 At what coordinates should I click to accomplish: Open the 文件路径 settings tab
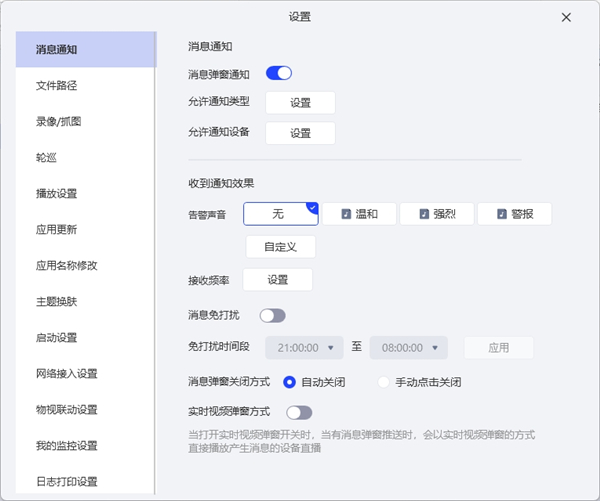click(56, 85)
